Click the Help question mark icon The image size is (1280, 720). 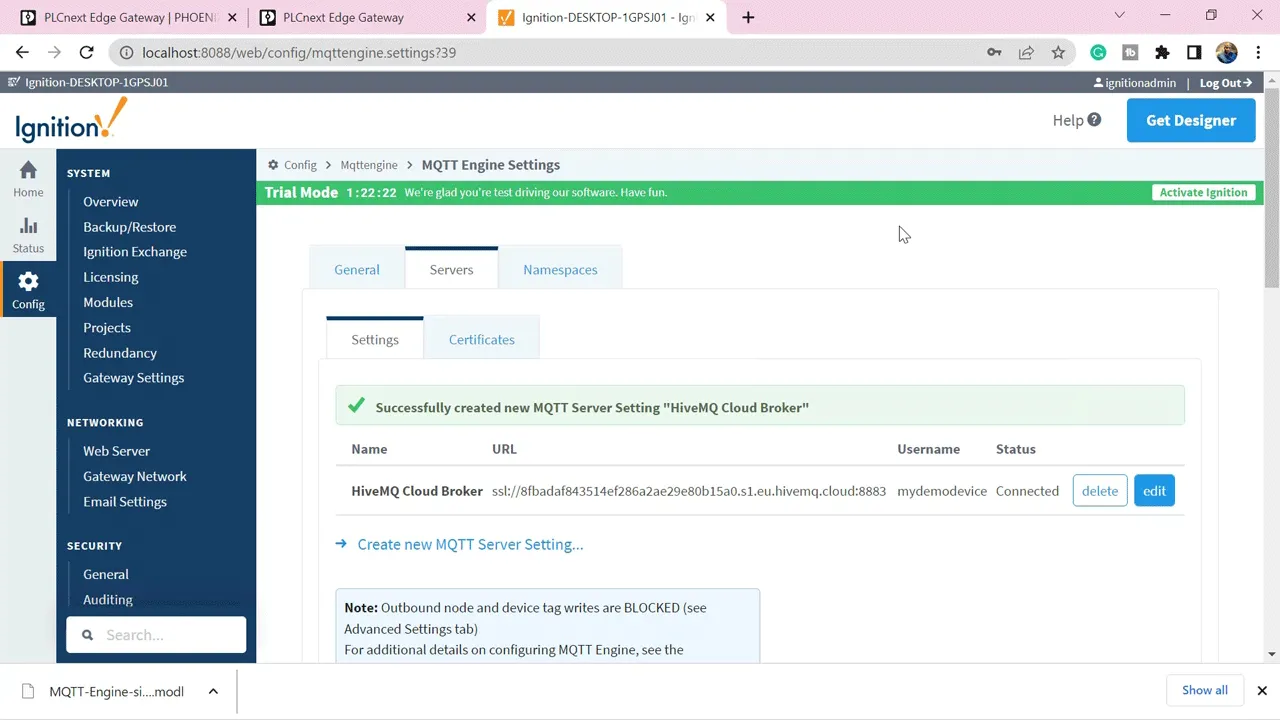(1094, 120)
